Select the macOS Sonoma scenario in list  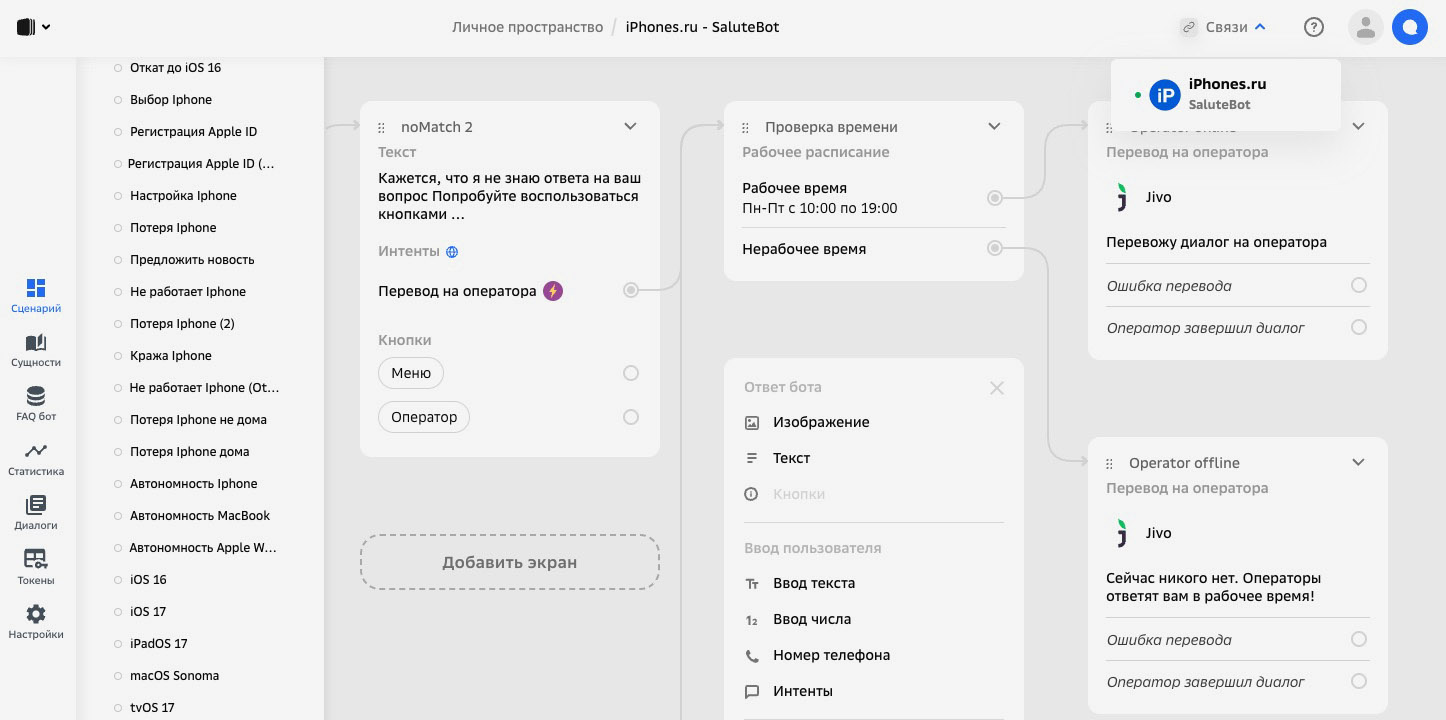click(x=174, y=675)
